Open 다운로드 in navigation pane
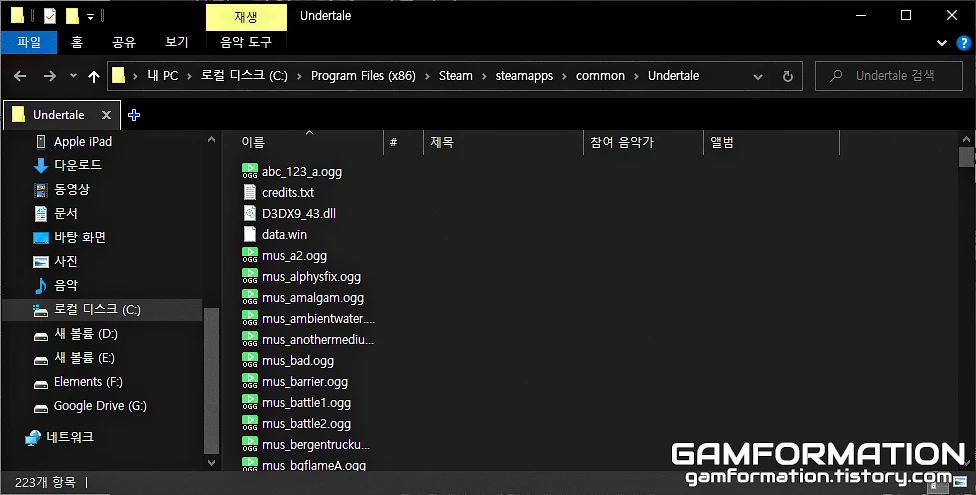 (x=78, y=165)
